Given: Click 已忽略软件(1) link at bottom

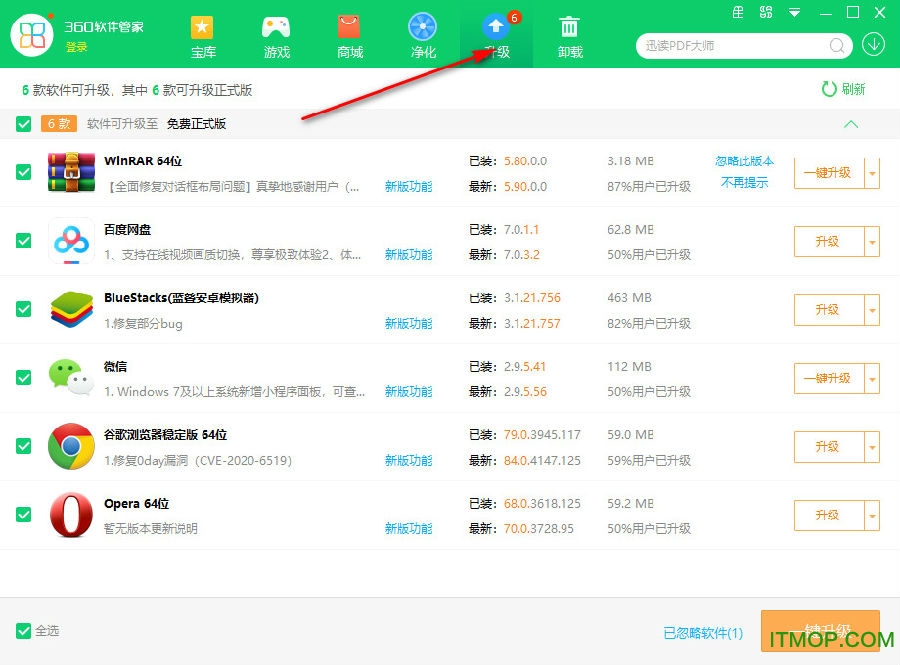Looking at the screenshot, I should click(702, 632).
